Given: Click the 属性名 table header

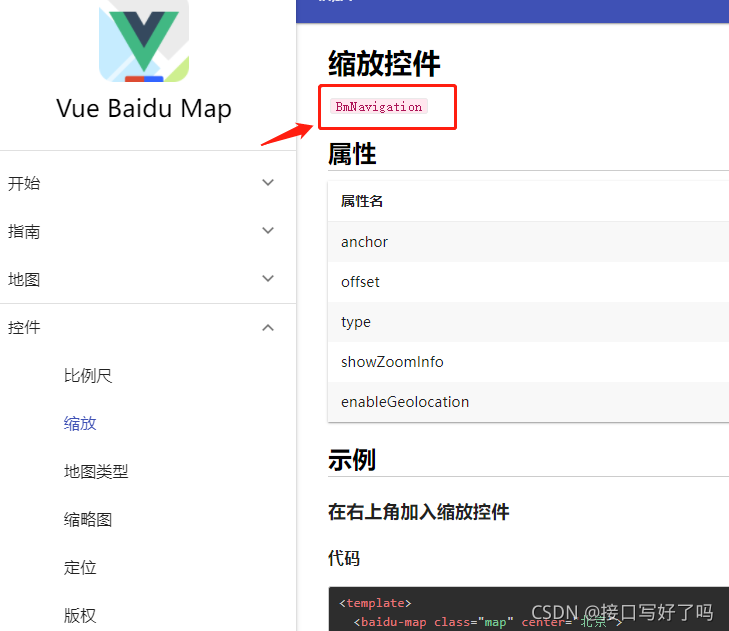Looking at the screenshot, I should 362,201.
